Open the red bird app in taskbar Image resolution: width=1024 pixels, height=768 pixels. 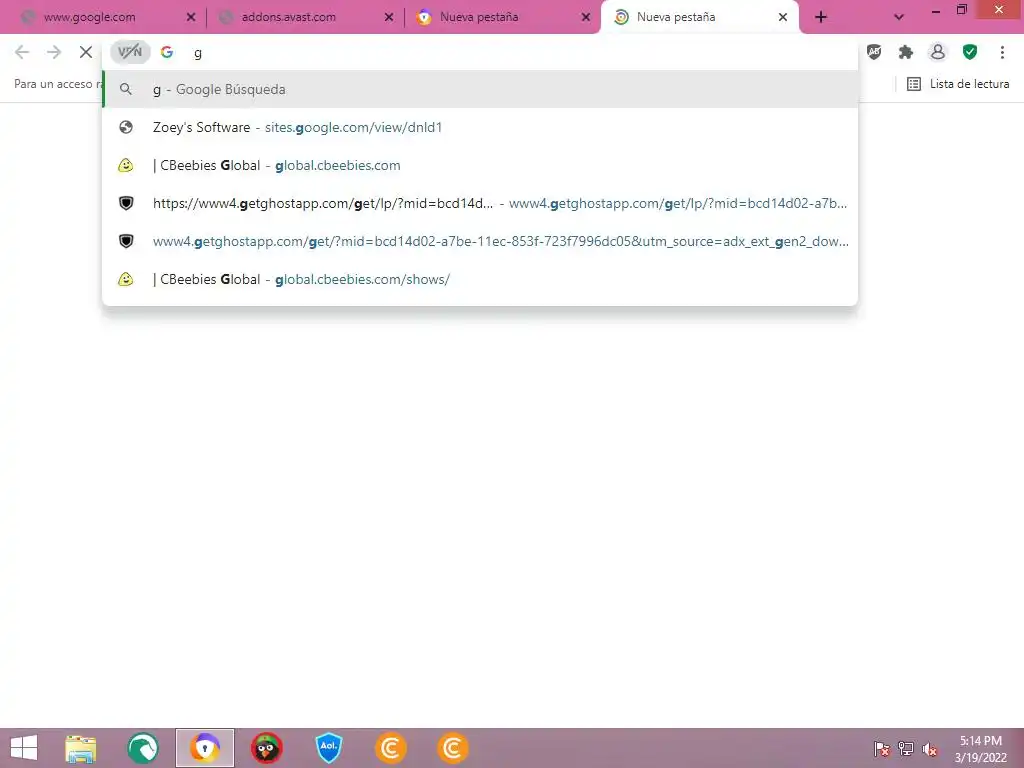[266, 748]
